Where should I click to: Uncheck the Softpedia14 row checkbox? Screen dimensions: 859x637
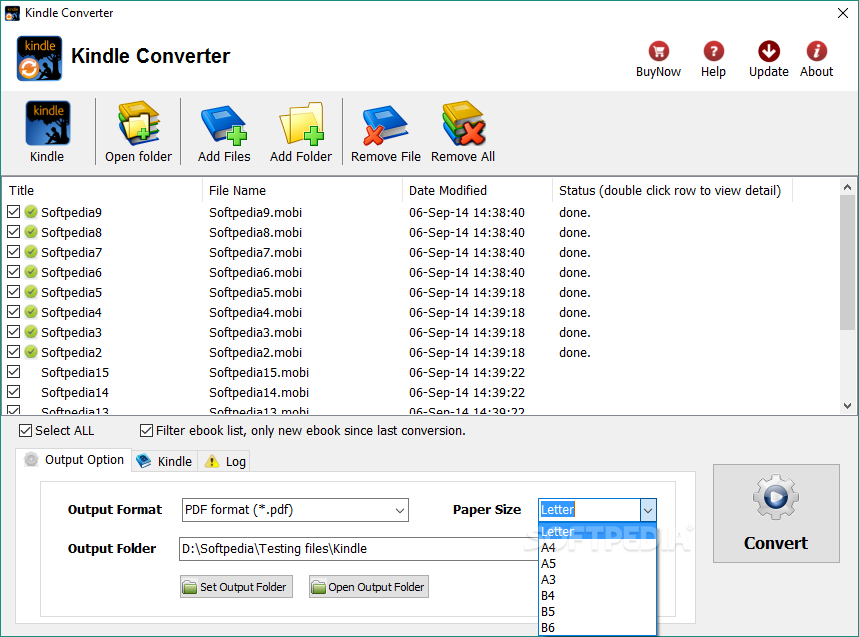click(x=14, y=392)
